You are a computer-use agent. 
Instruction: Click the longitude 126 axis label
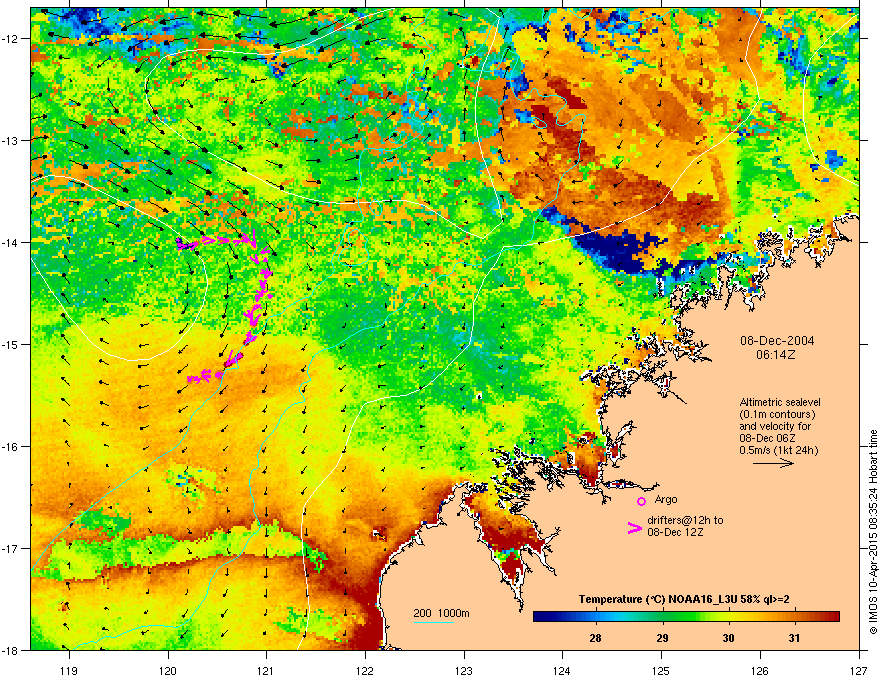(x=759, y=670)
